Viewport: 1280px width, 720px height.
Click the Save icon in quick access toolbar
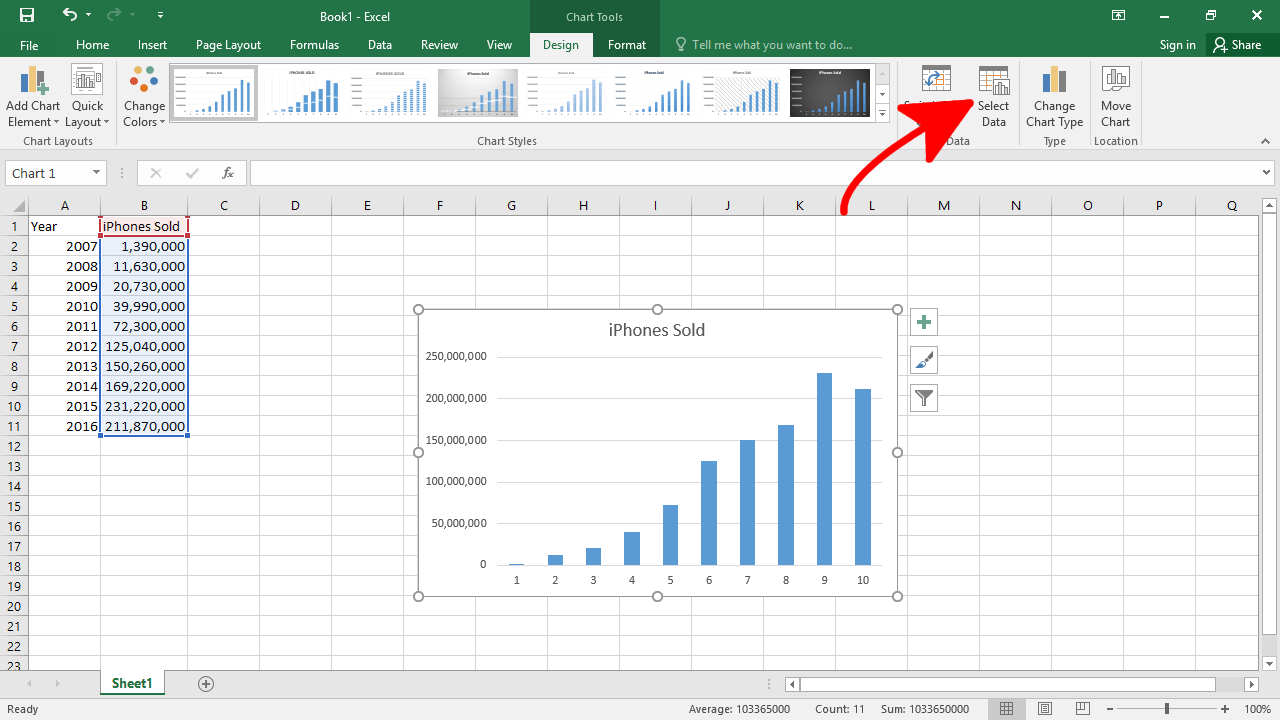27,15
